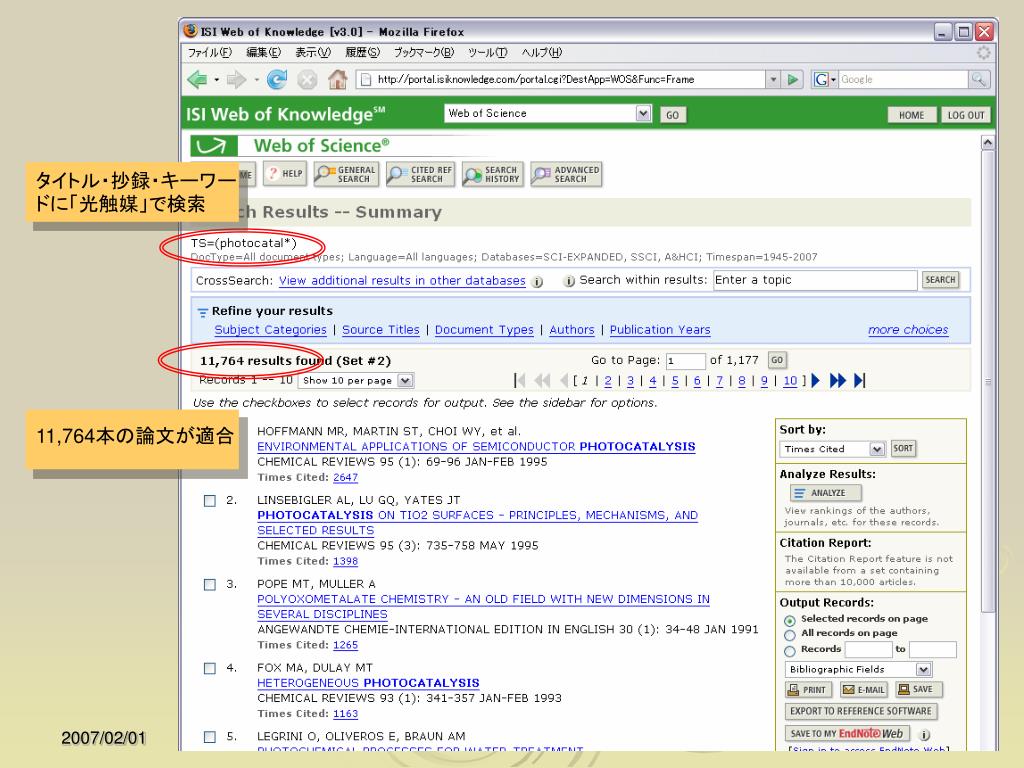Screen dimensions: 1024x768
Task: Open Cited Ref Search
Action: pos(420,174)
